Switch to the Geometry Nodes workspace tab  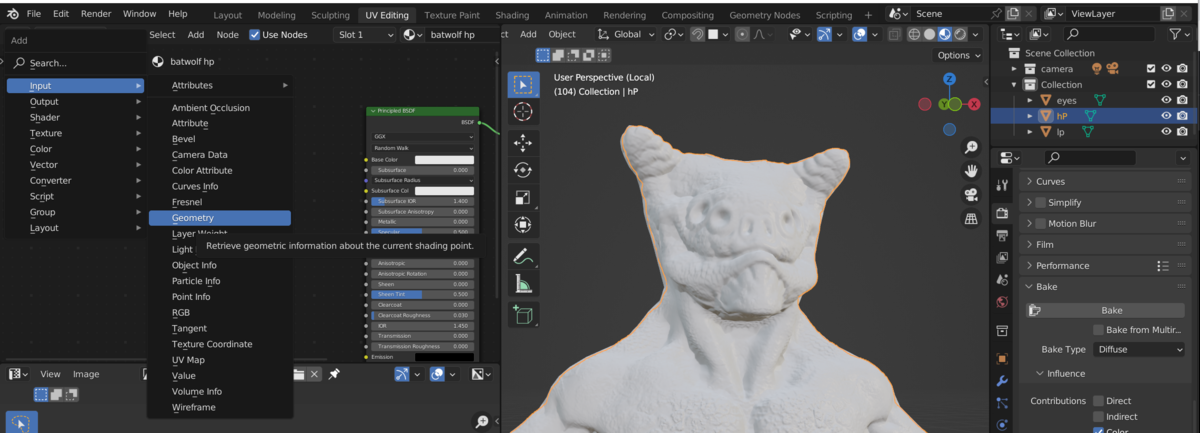(765, 15)
